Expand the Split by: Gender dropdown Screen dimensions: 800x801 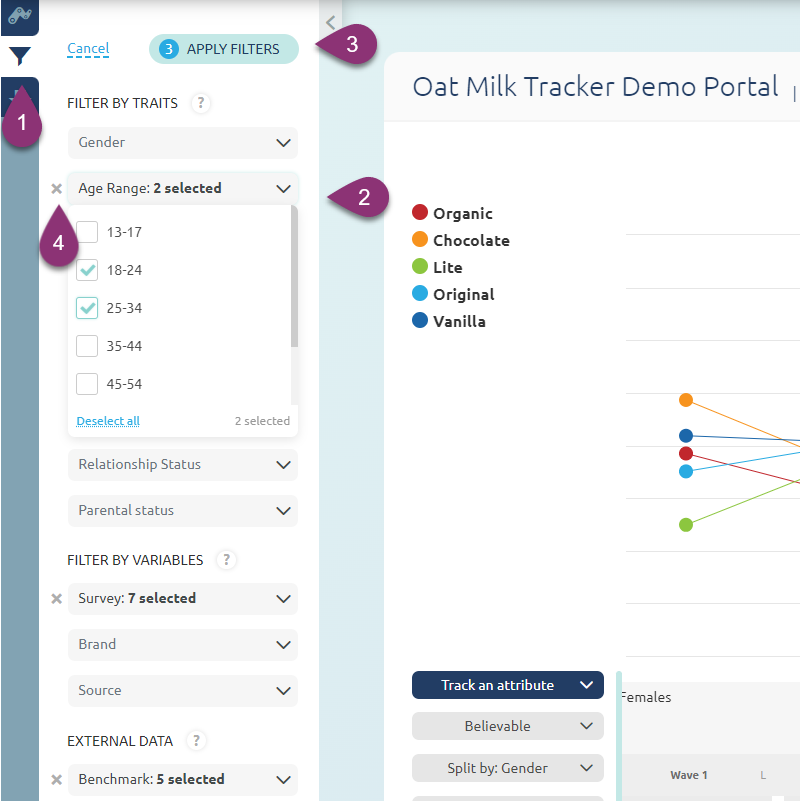coord(507,768)
